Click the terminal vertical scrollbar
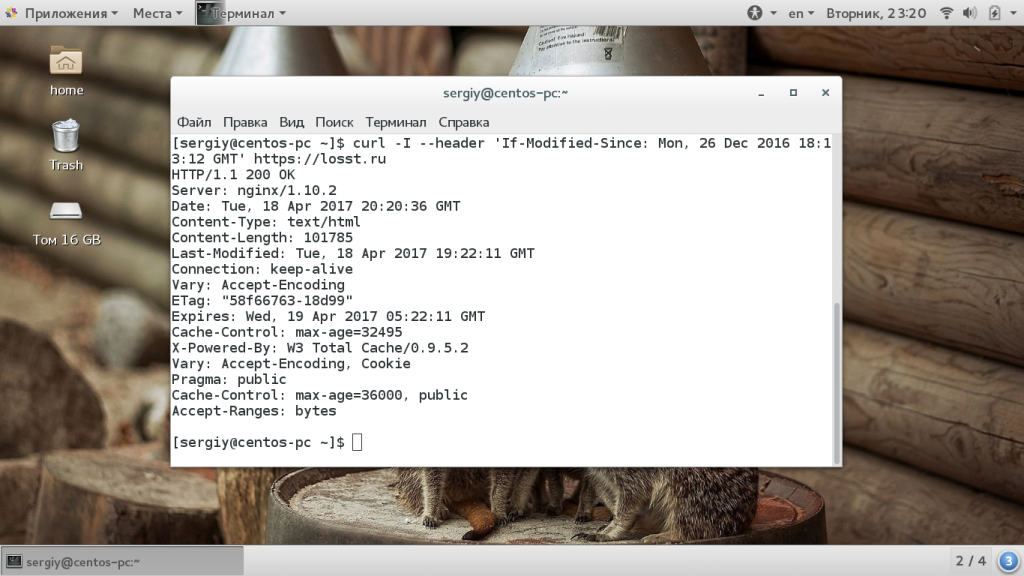 [x=836, y=380]
